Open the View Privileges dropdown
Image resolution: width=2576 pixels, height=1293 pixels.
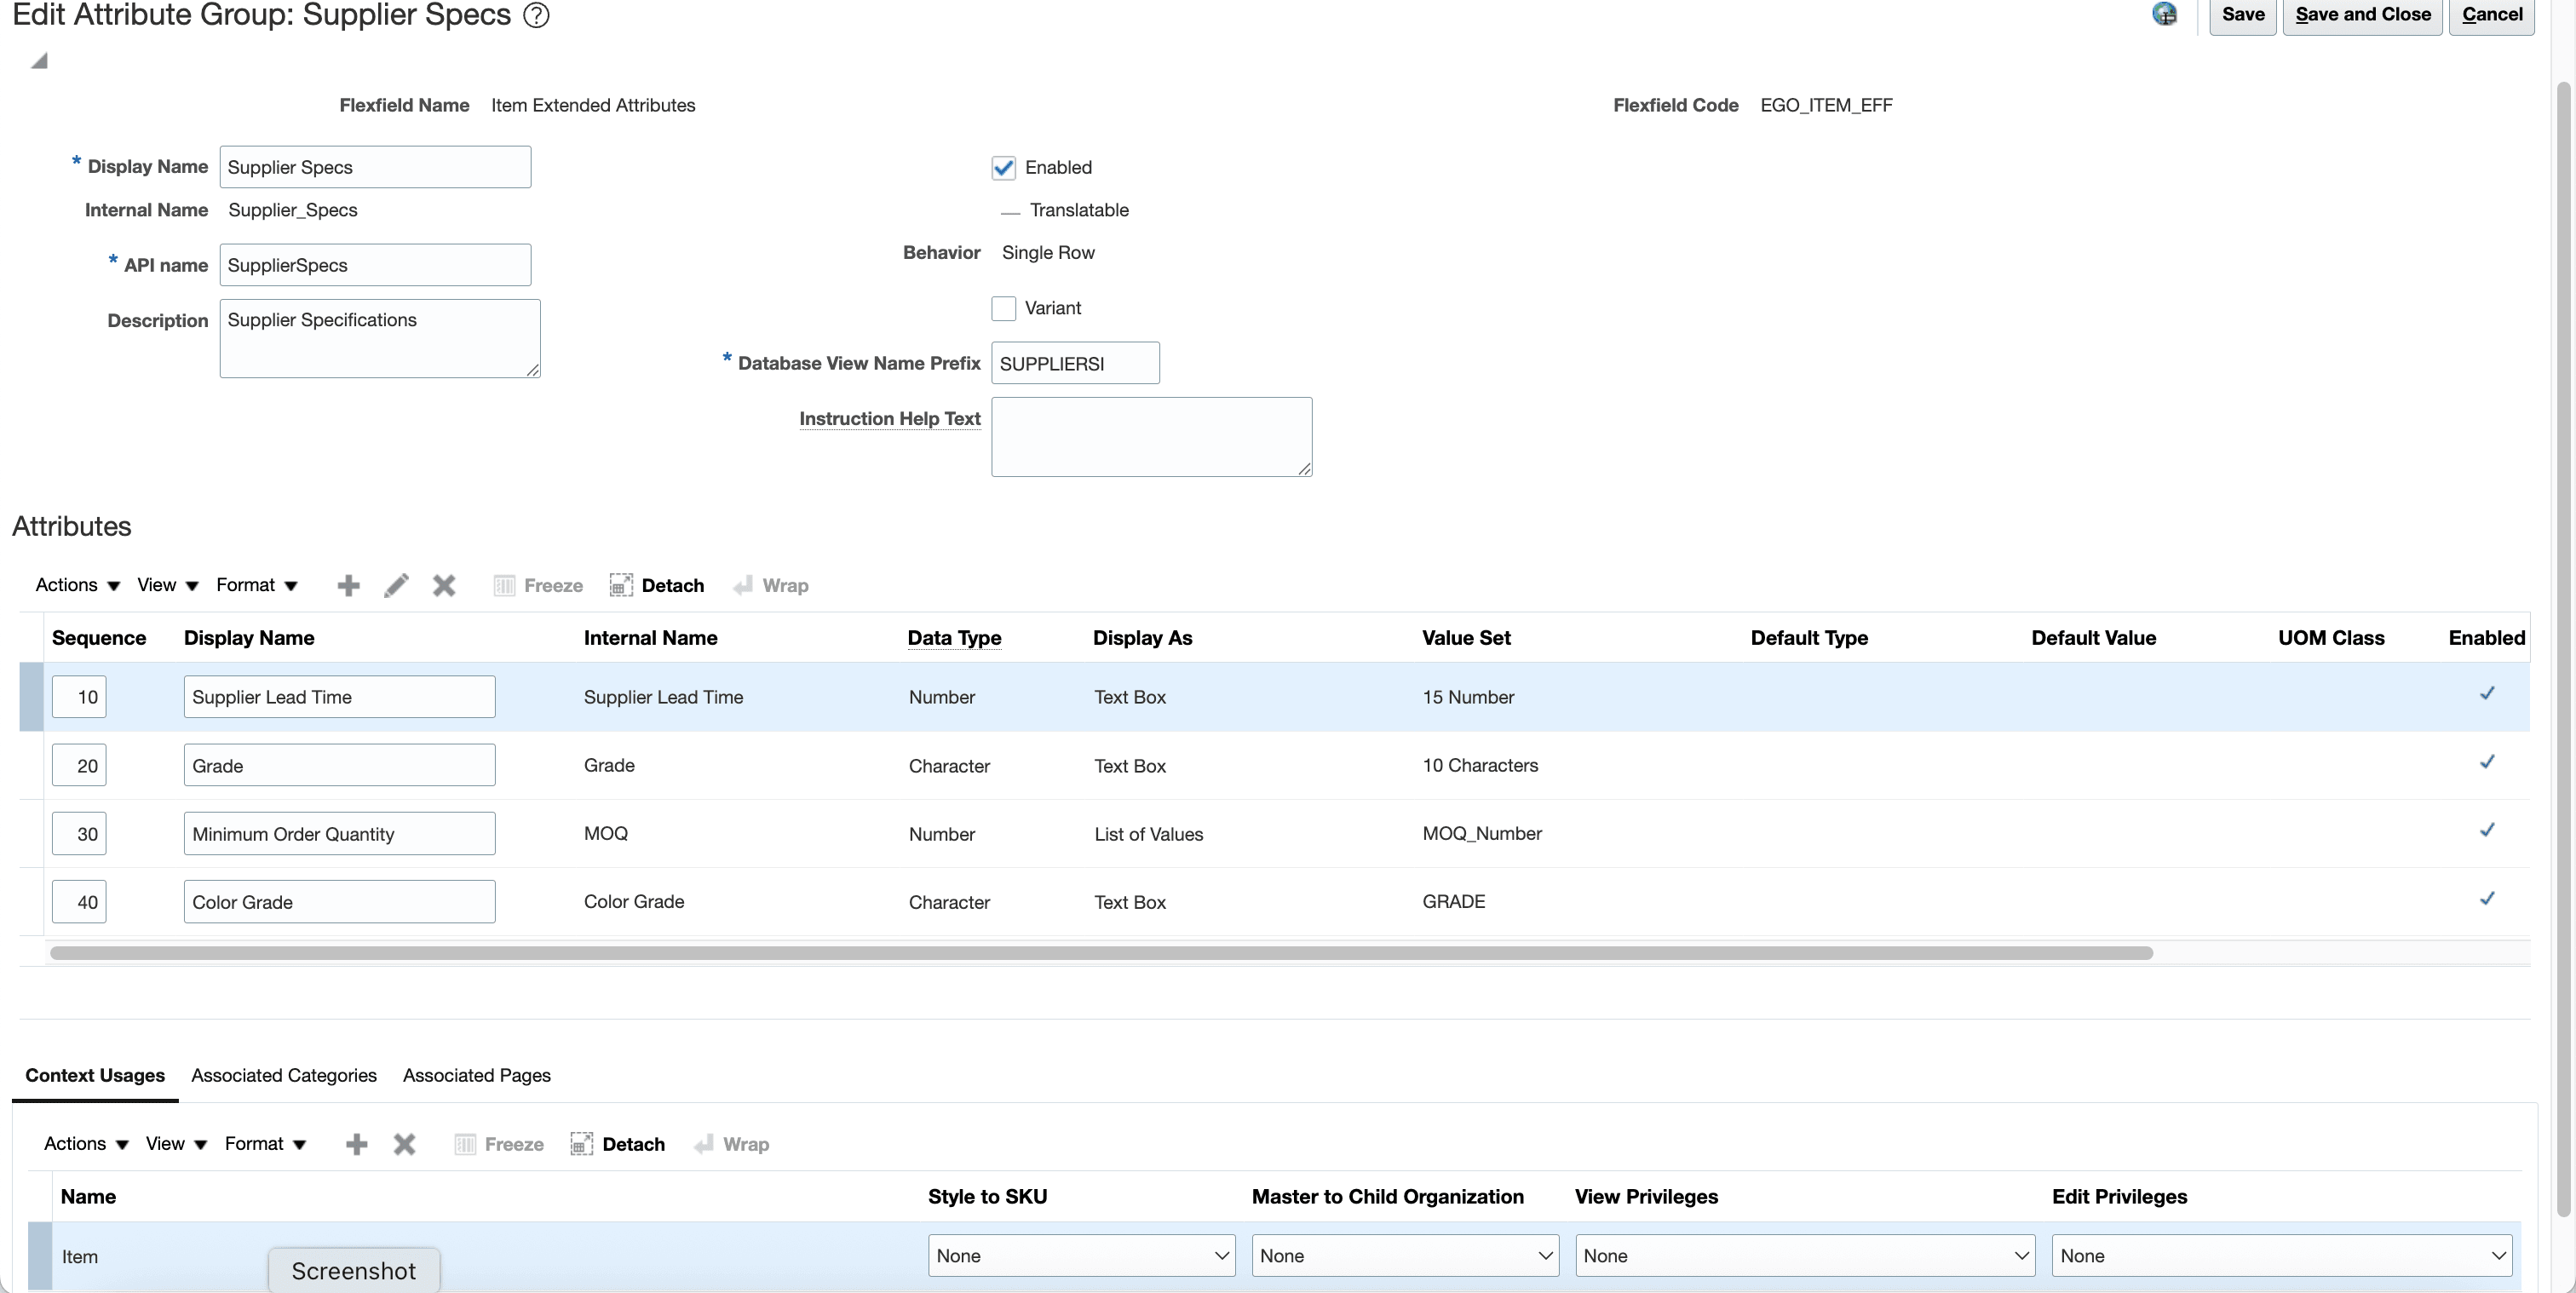tap(1805, 1256)
